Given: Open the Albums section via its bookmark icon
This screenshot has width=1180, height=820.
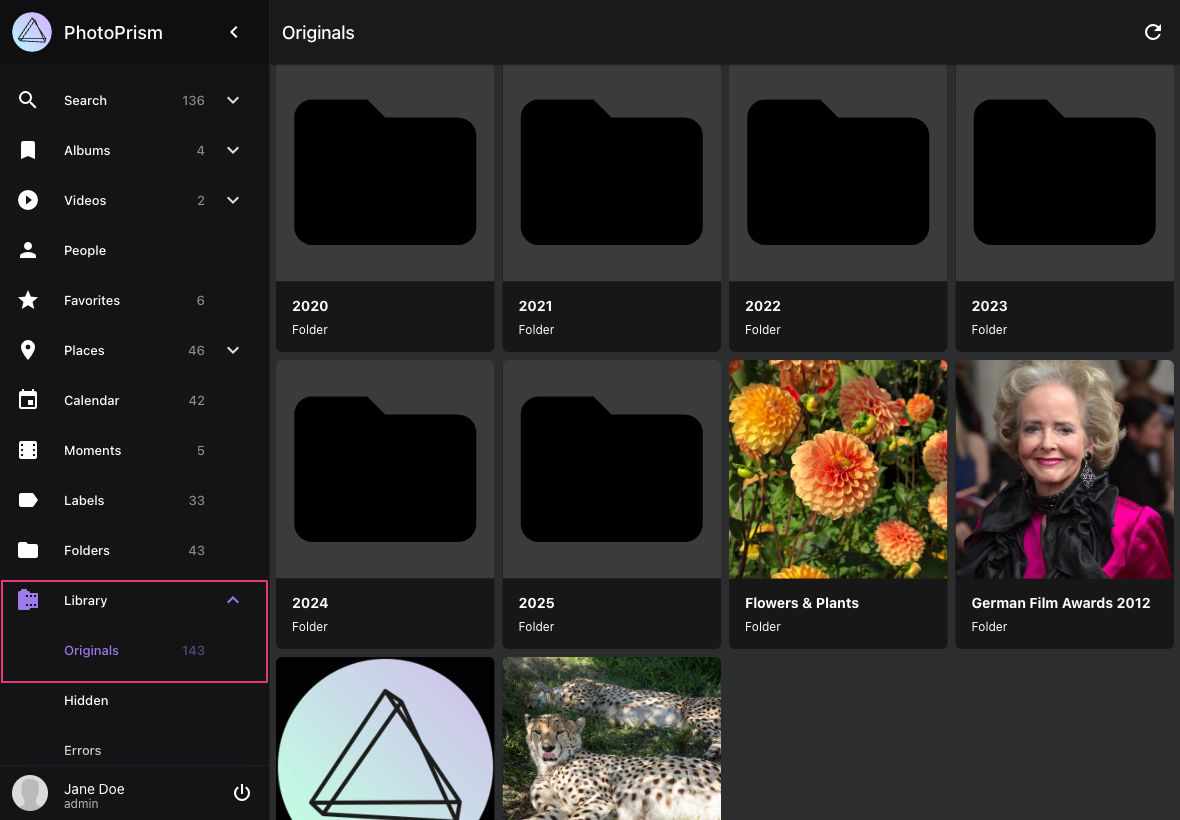Looking at the screenshot, I should pyautogui.click(x=28, y=150).
